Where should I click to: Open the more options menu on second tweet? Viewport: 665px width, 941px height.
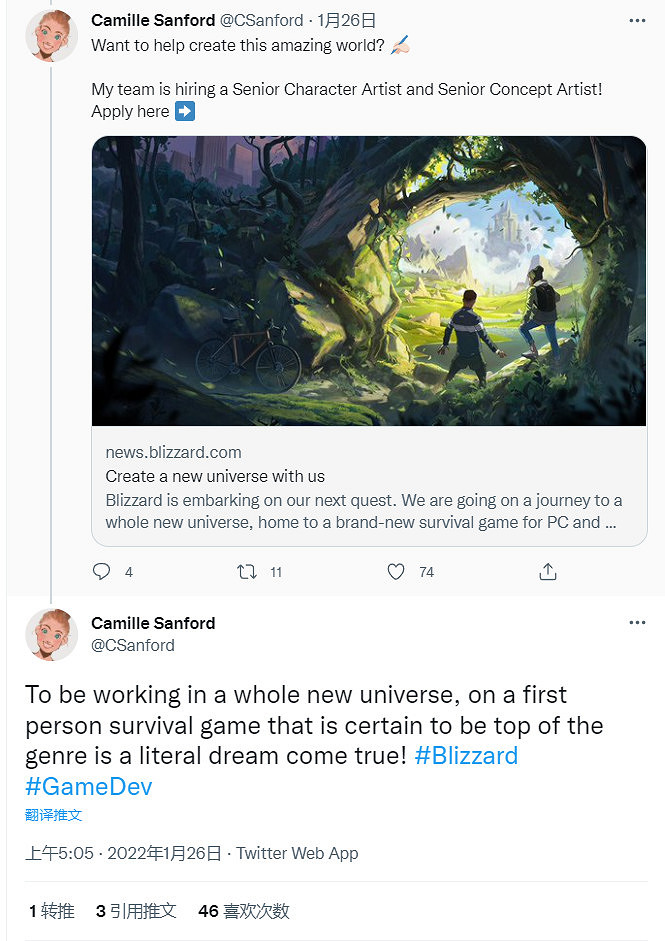637,623
